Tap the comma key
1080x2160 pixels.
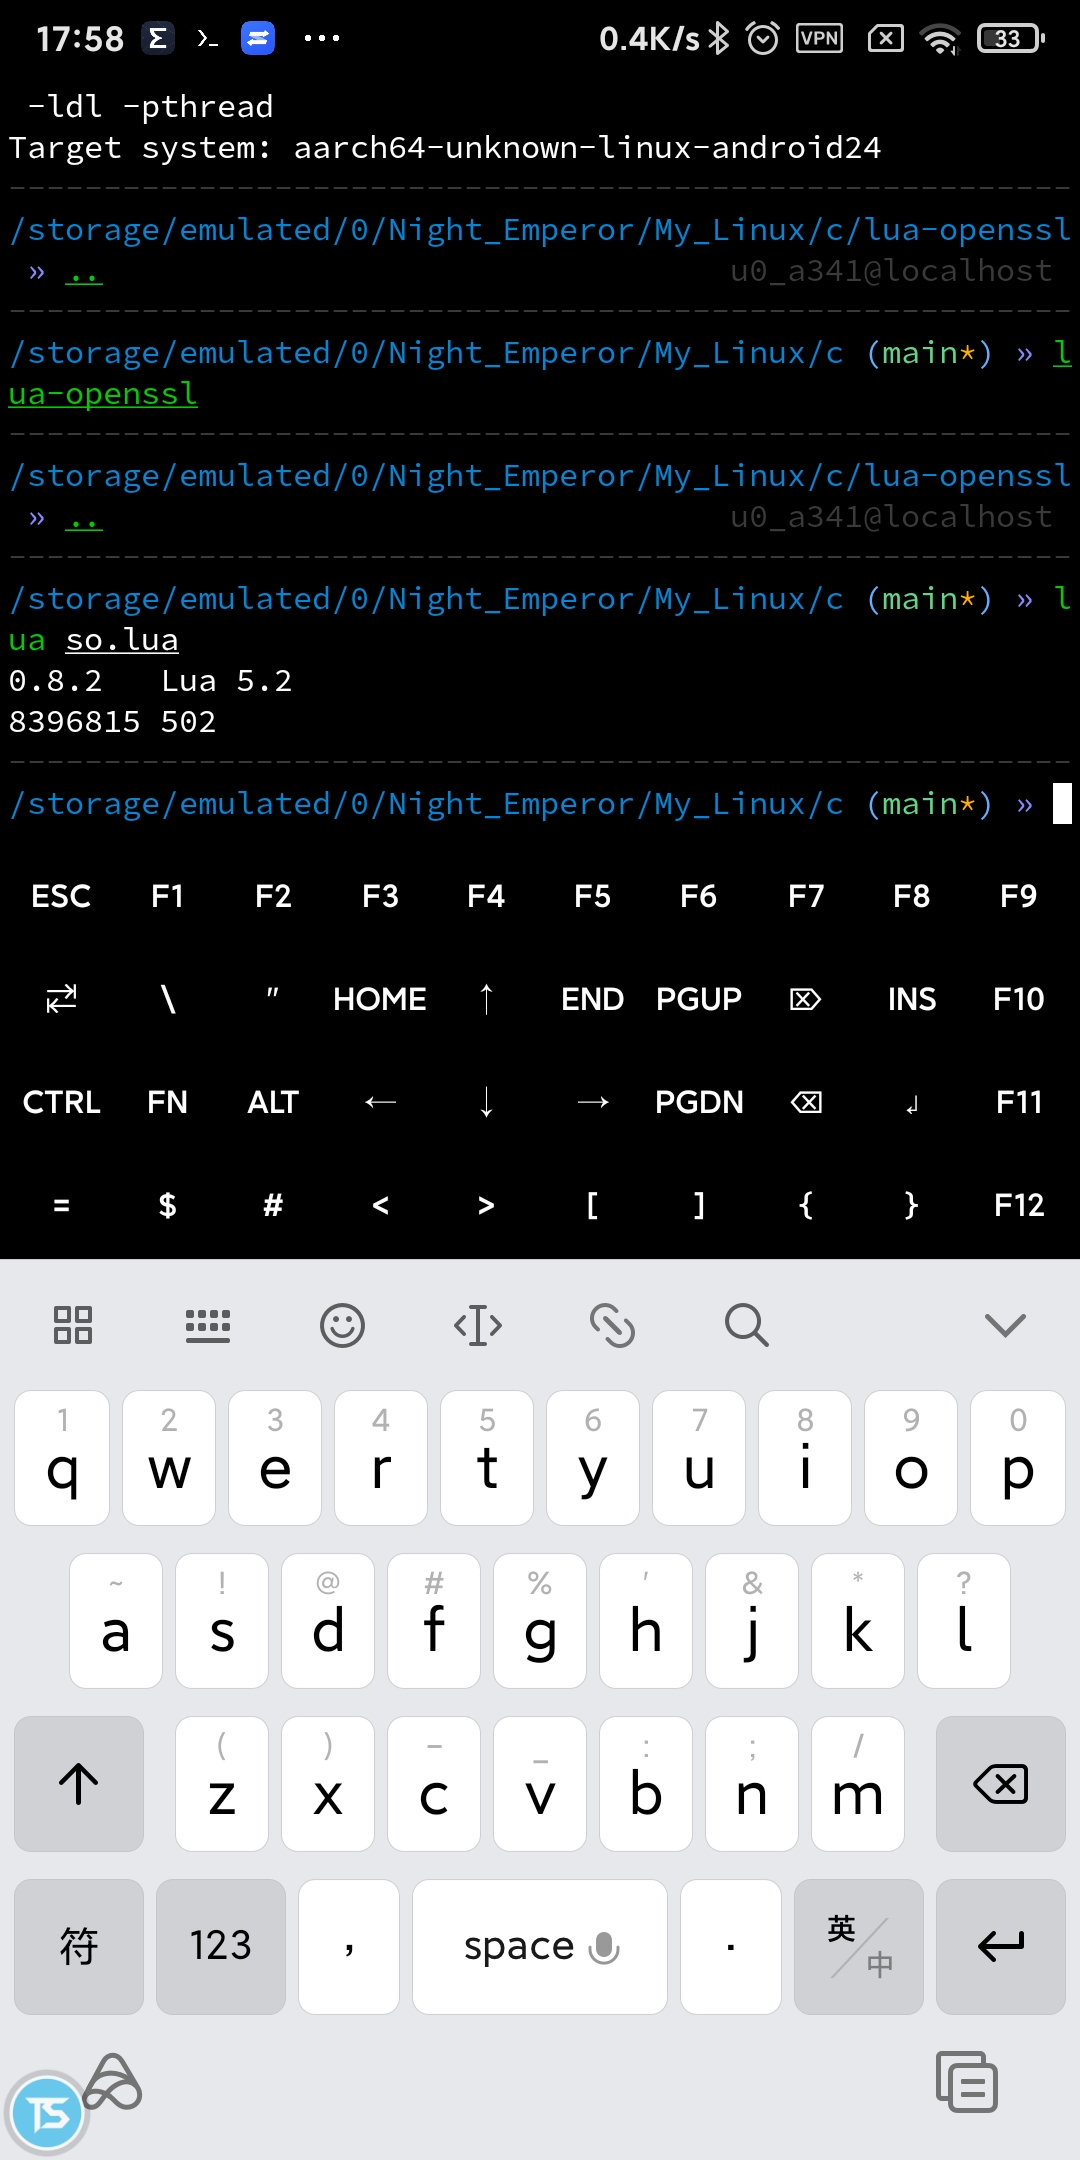click(349, 1946)
